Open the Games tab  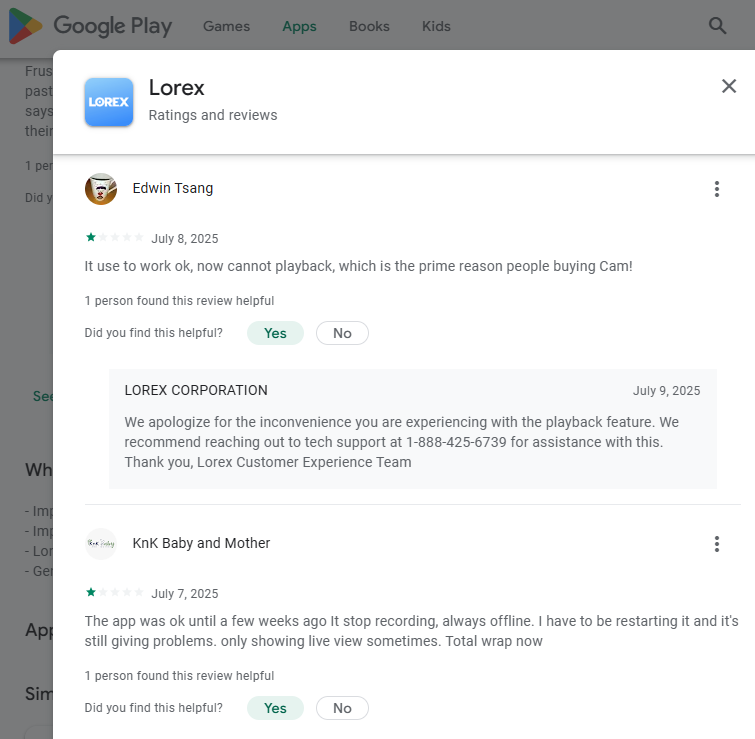coord(226,26)
